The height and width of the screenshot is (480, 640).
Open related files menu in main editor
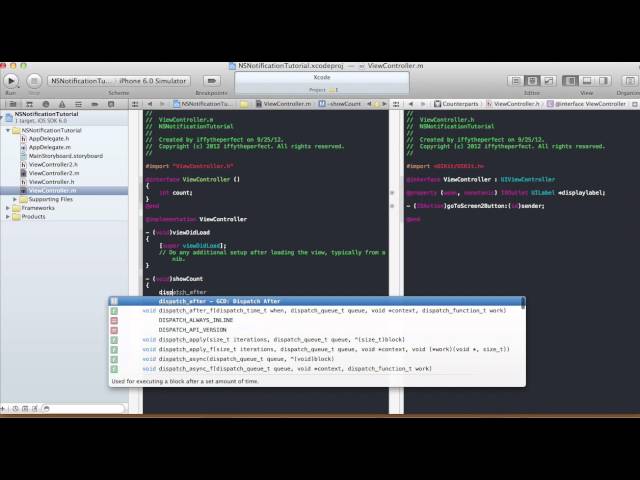(135, 104)
